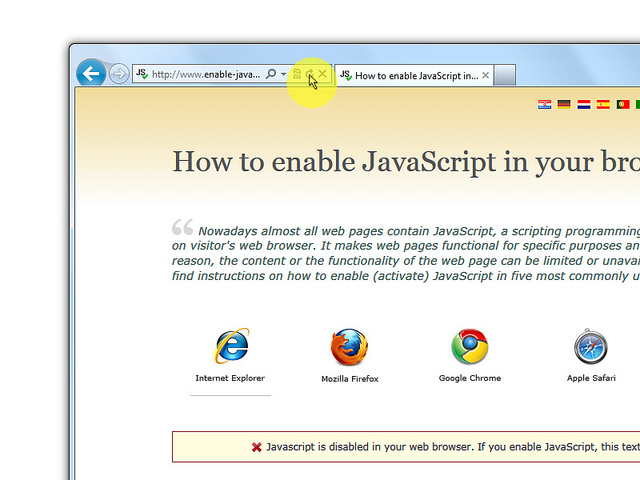Viewport: 640px width, 480px height.
Task: Switch language via the Spanish flag
Action: point(603,104)
